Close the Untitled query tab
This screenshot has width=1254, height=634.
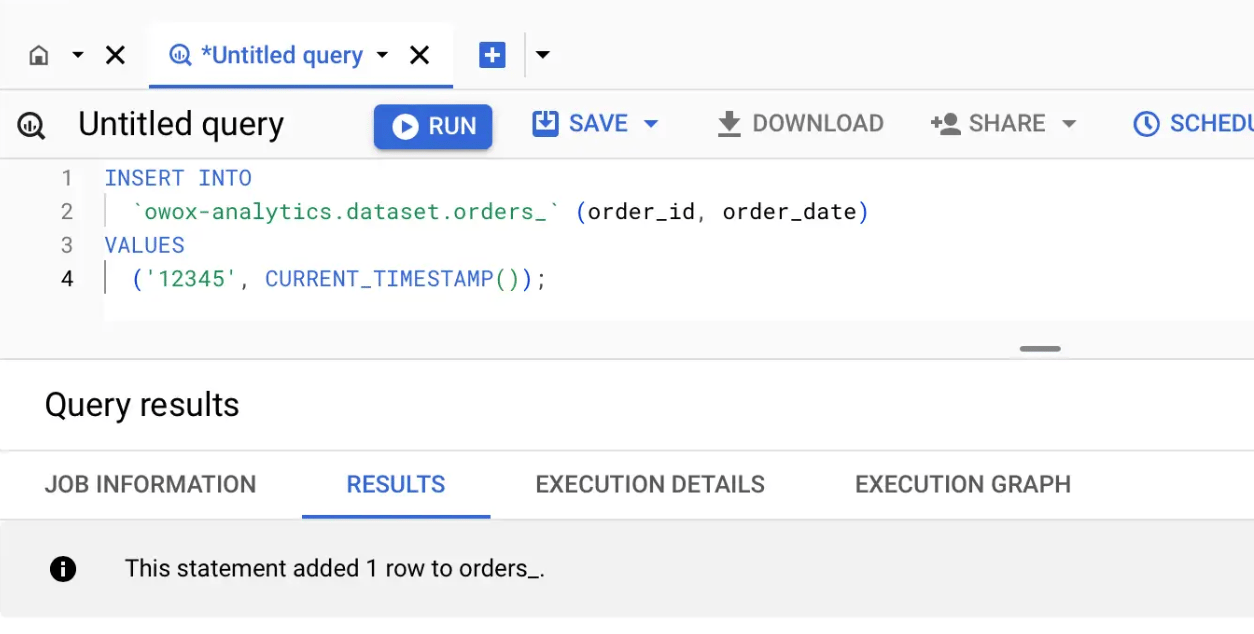pyautogui.click(x=420, y=55)
